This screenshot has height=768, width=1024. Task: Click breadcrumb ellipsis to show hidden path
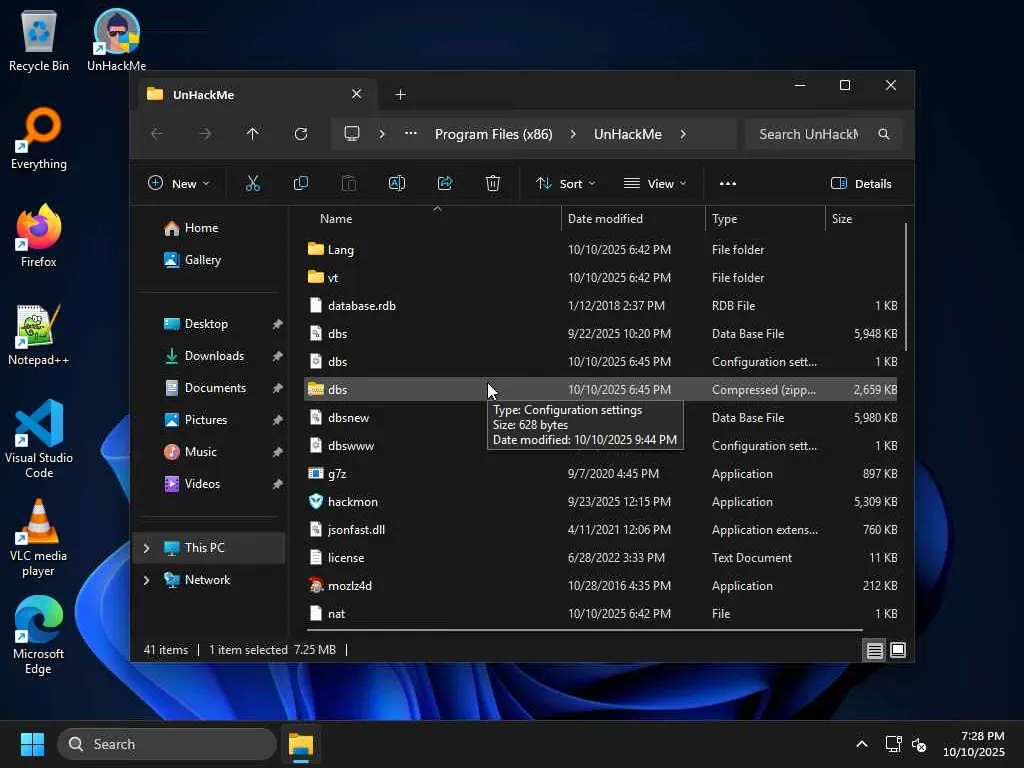click(410, 134)
